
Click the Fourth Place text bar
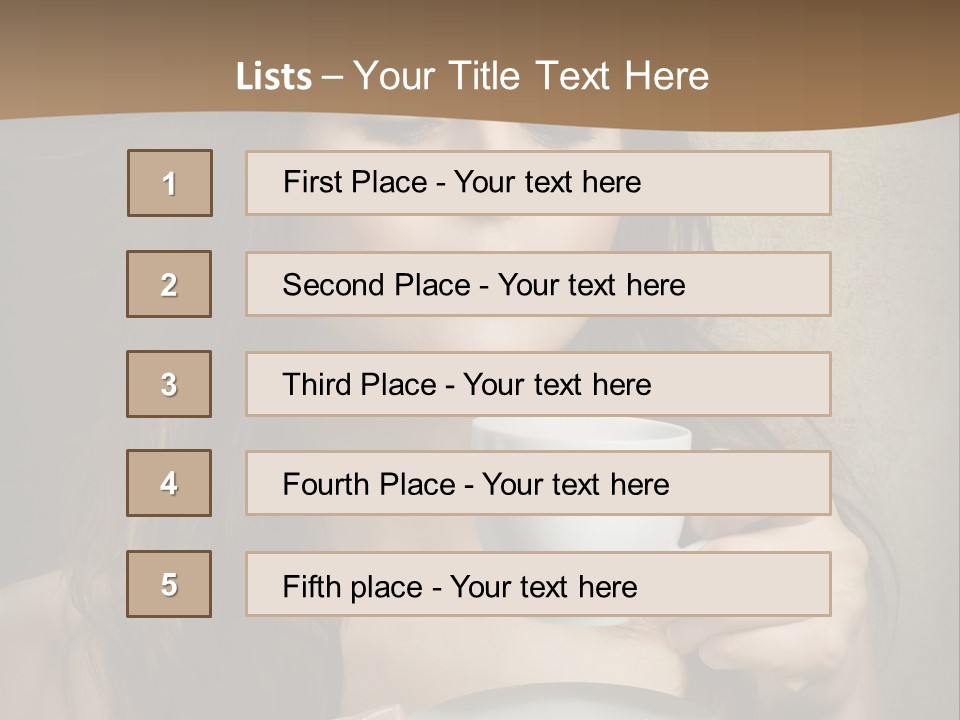[x=538, y=484]
